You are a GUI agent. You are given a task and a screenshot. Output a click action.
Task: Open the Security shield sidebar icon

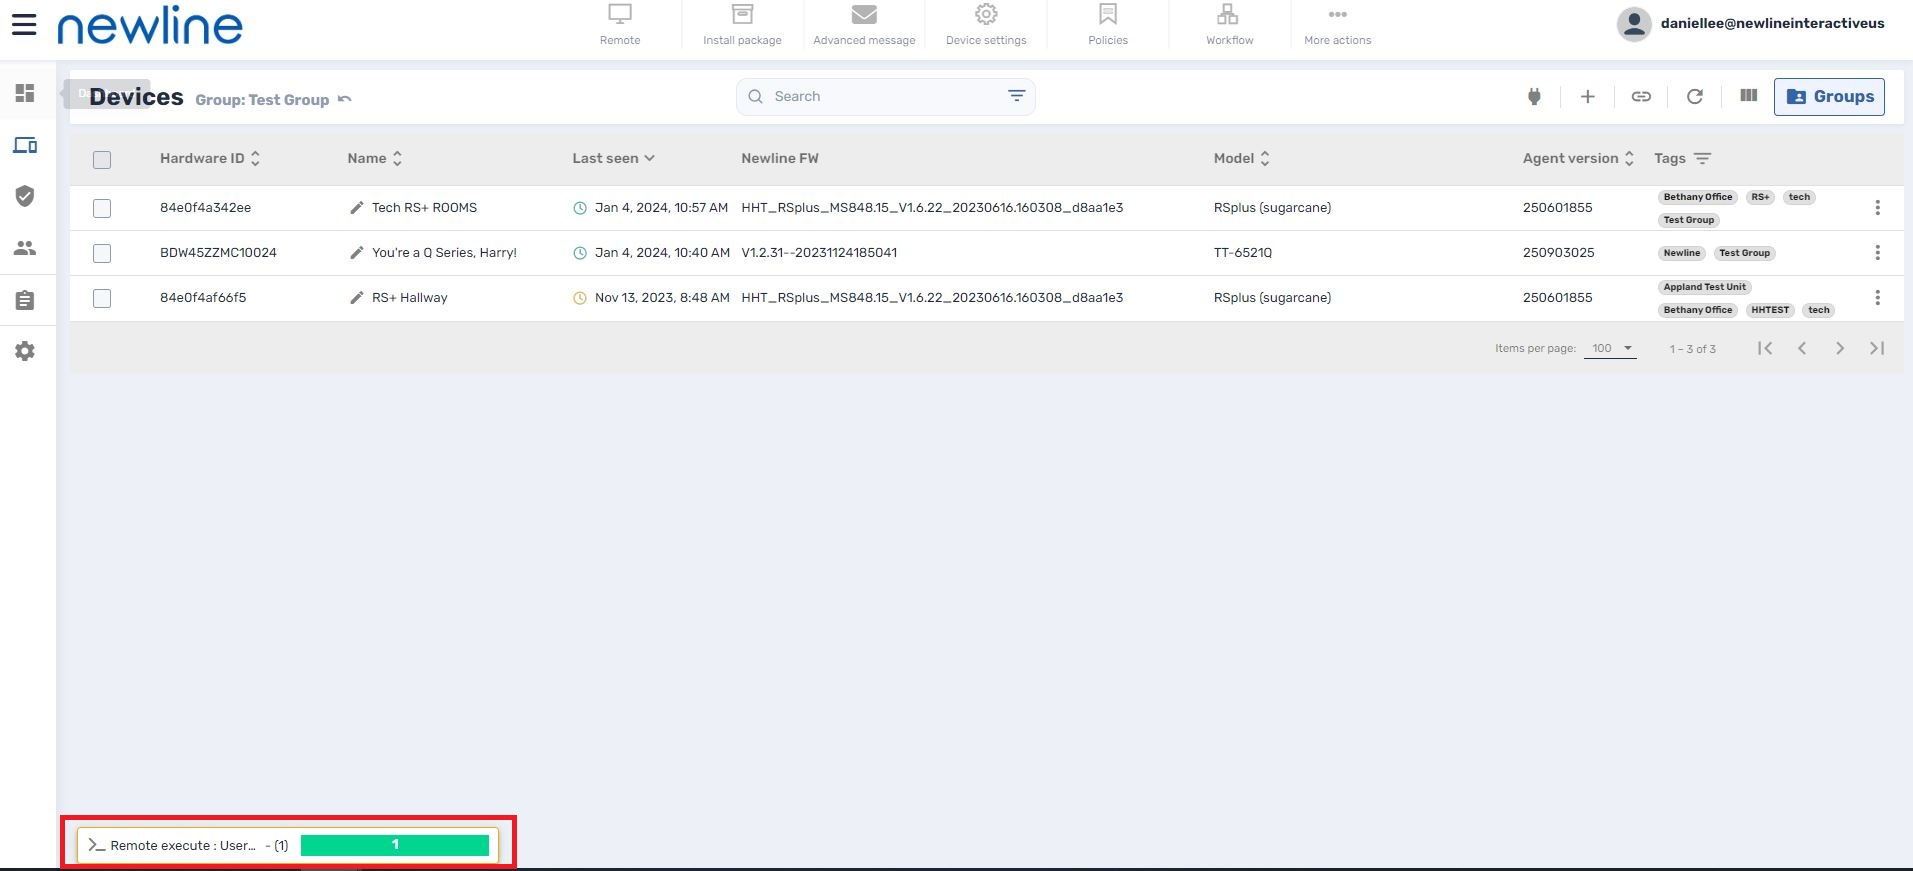click(x=25, y=196)
